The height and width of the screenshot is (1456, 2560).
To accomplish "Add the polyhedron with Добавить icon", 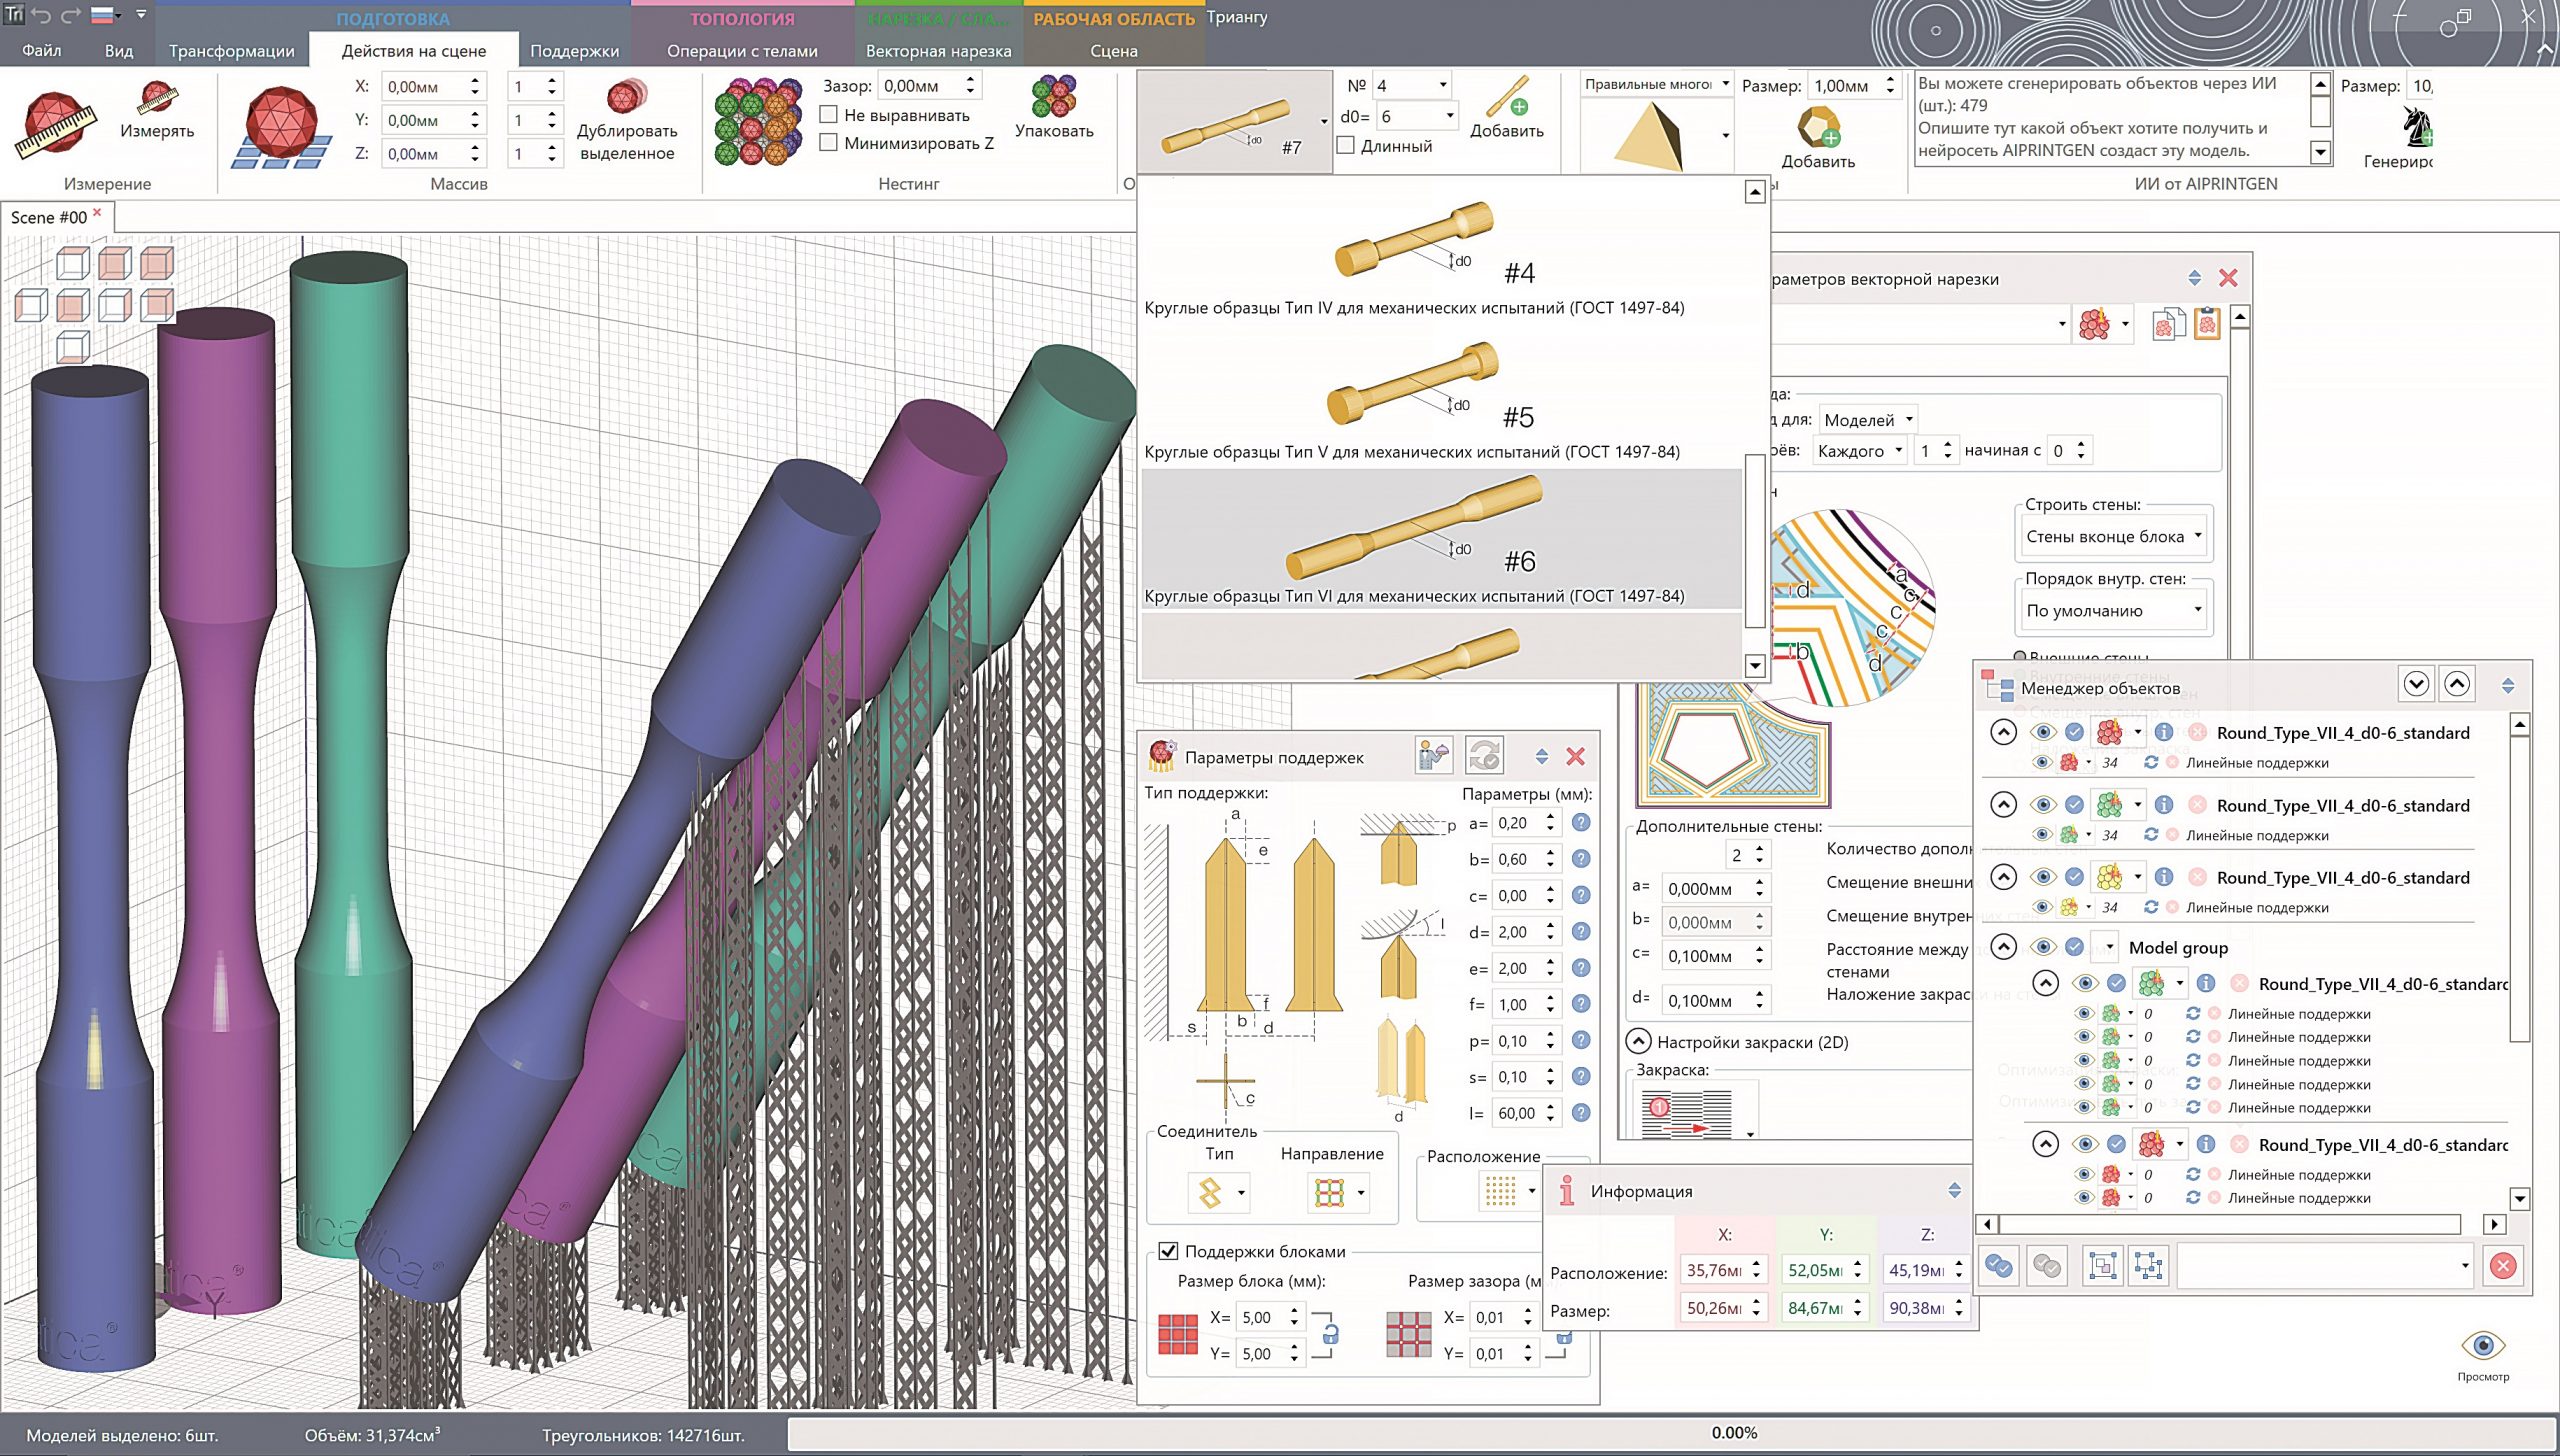I will click(1817, 128).
